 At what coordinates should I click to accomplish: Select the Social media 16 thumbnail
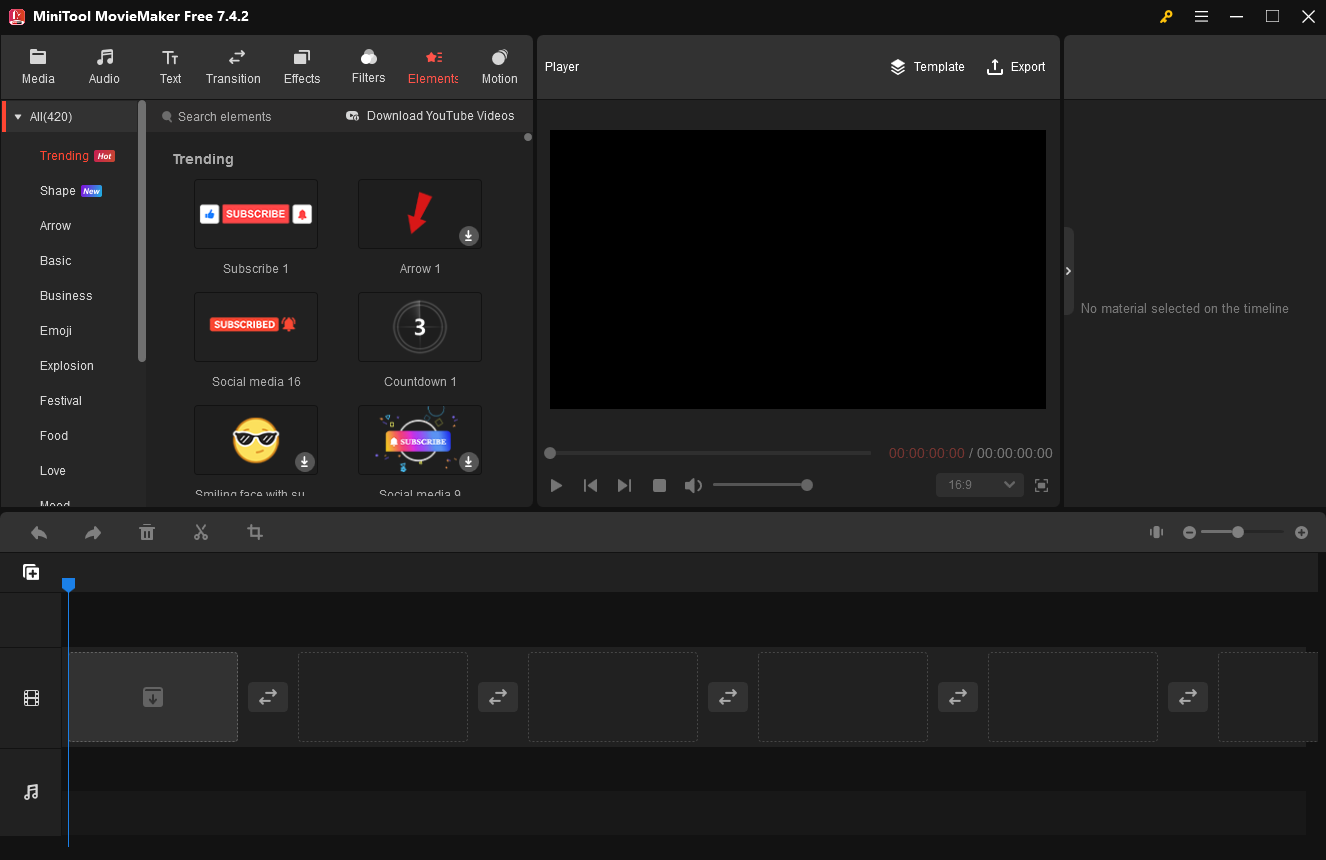(x=256, y=327)
